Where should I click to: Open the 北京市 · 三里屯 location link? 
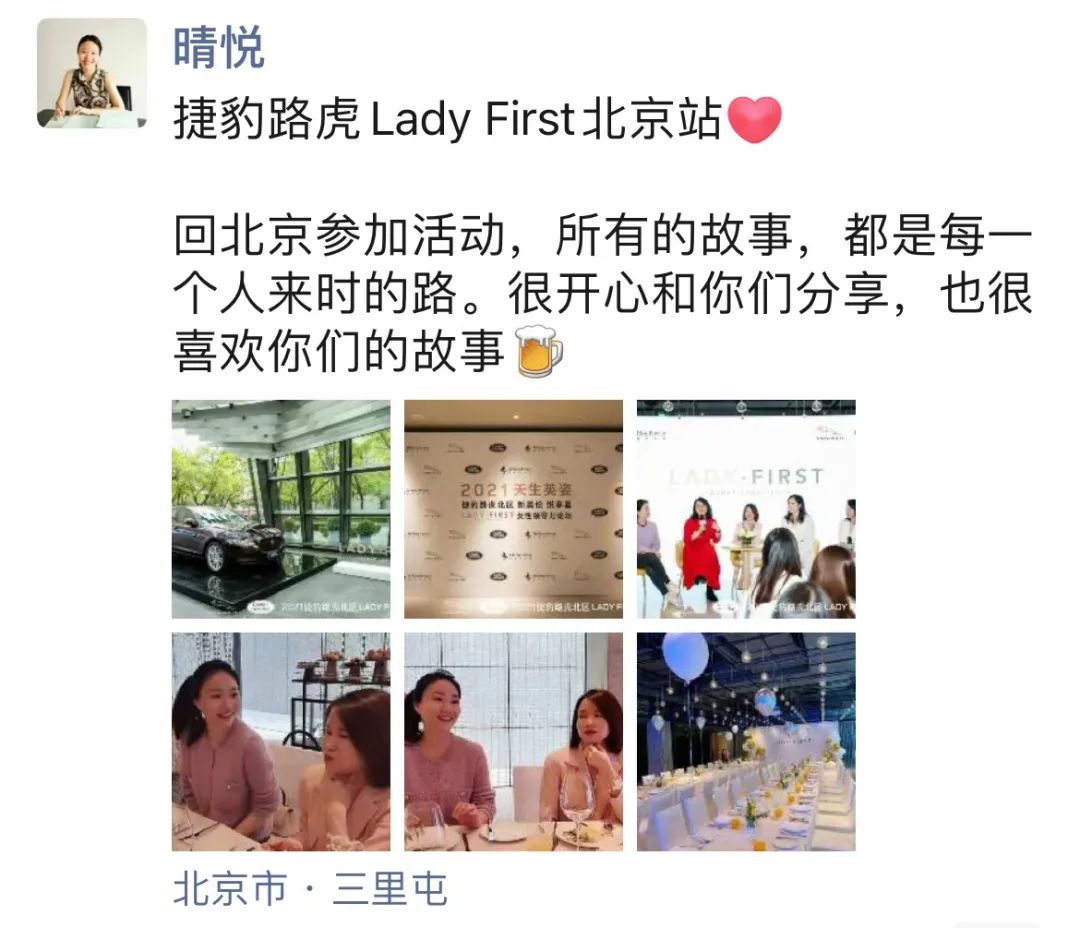pyautogui.click(x=310, y=888)
